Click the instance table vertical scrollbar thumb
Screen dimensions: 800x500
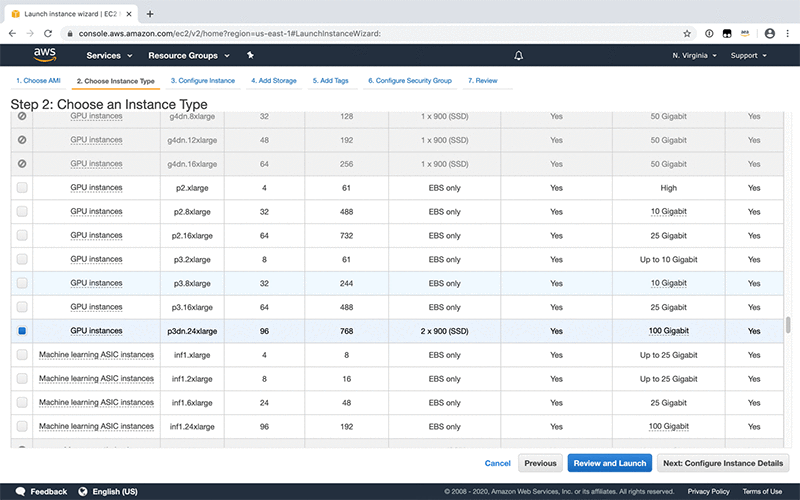788,324
